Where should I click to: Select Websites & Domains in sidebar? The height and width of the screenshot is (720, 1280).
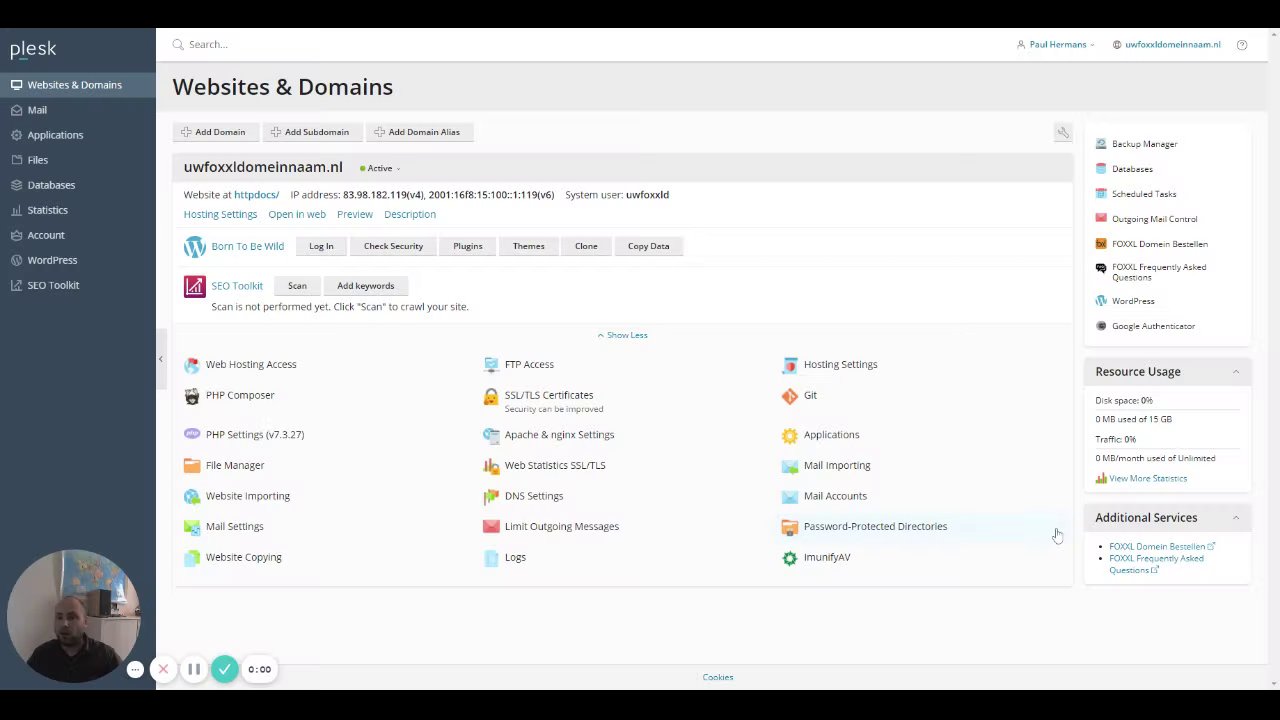pos(78,85)
